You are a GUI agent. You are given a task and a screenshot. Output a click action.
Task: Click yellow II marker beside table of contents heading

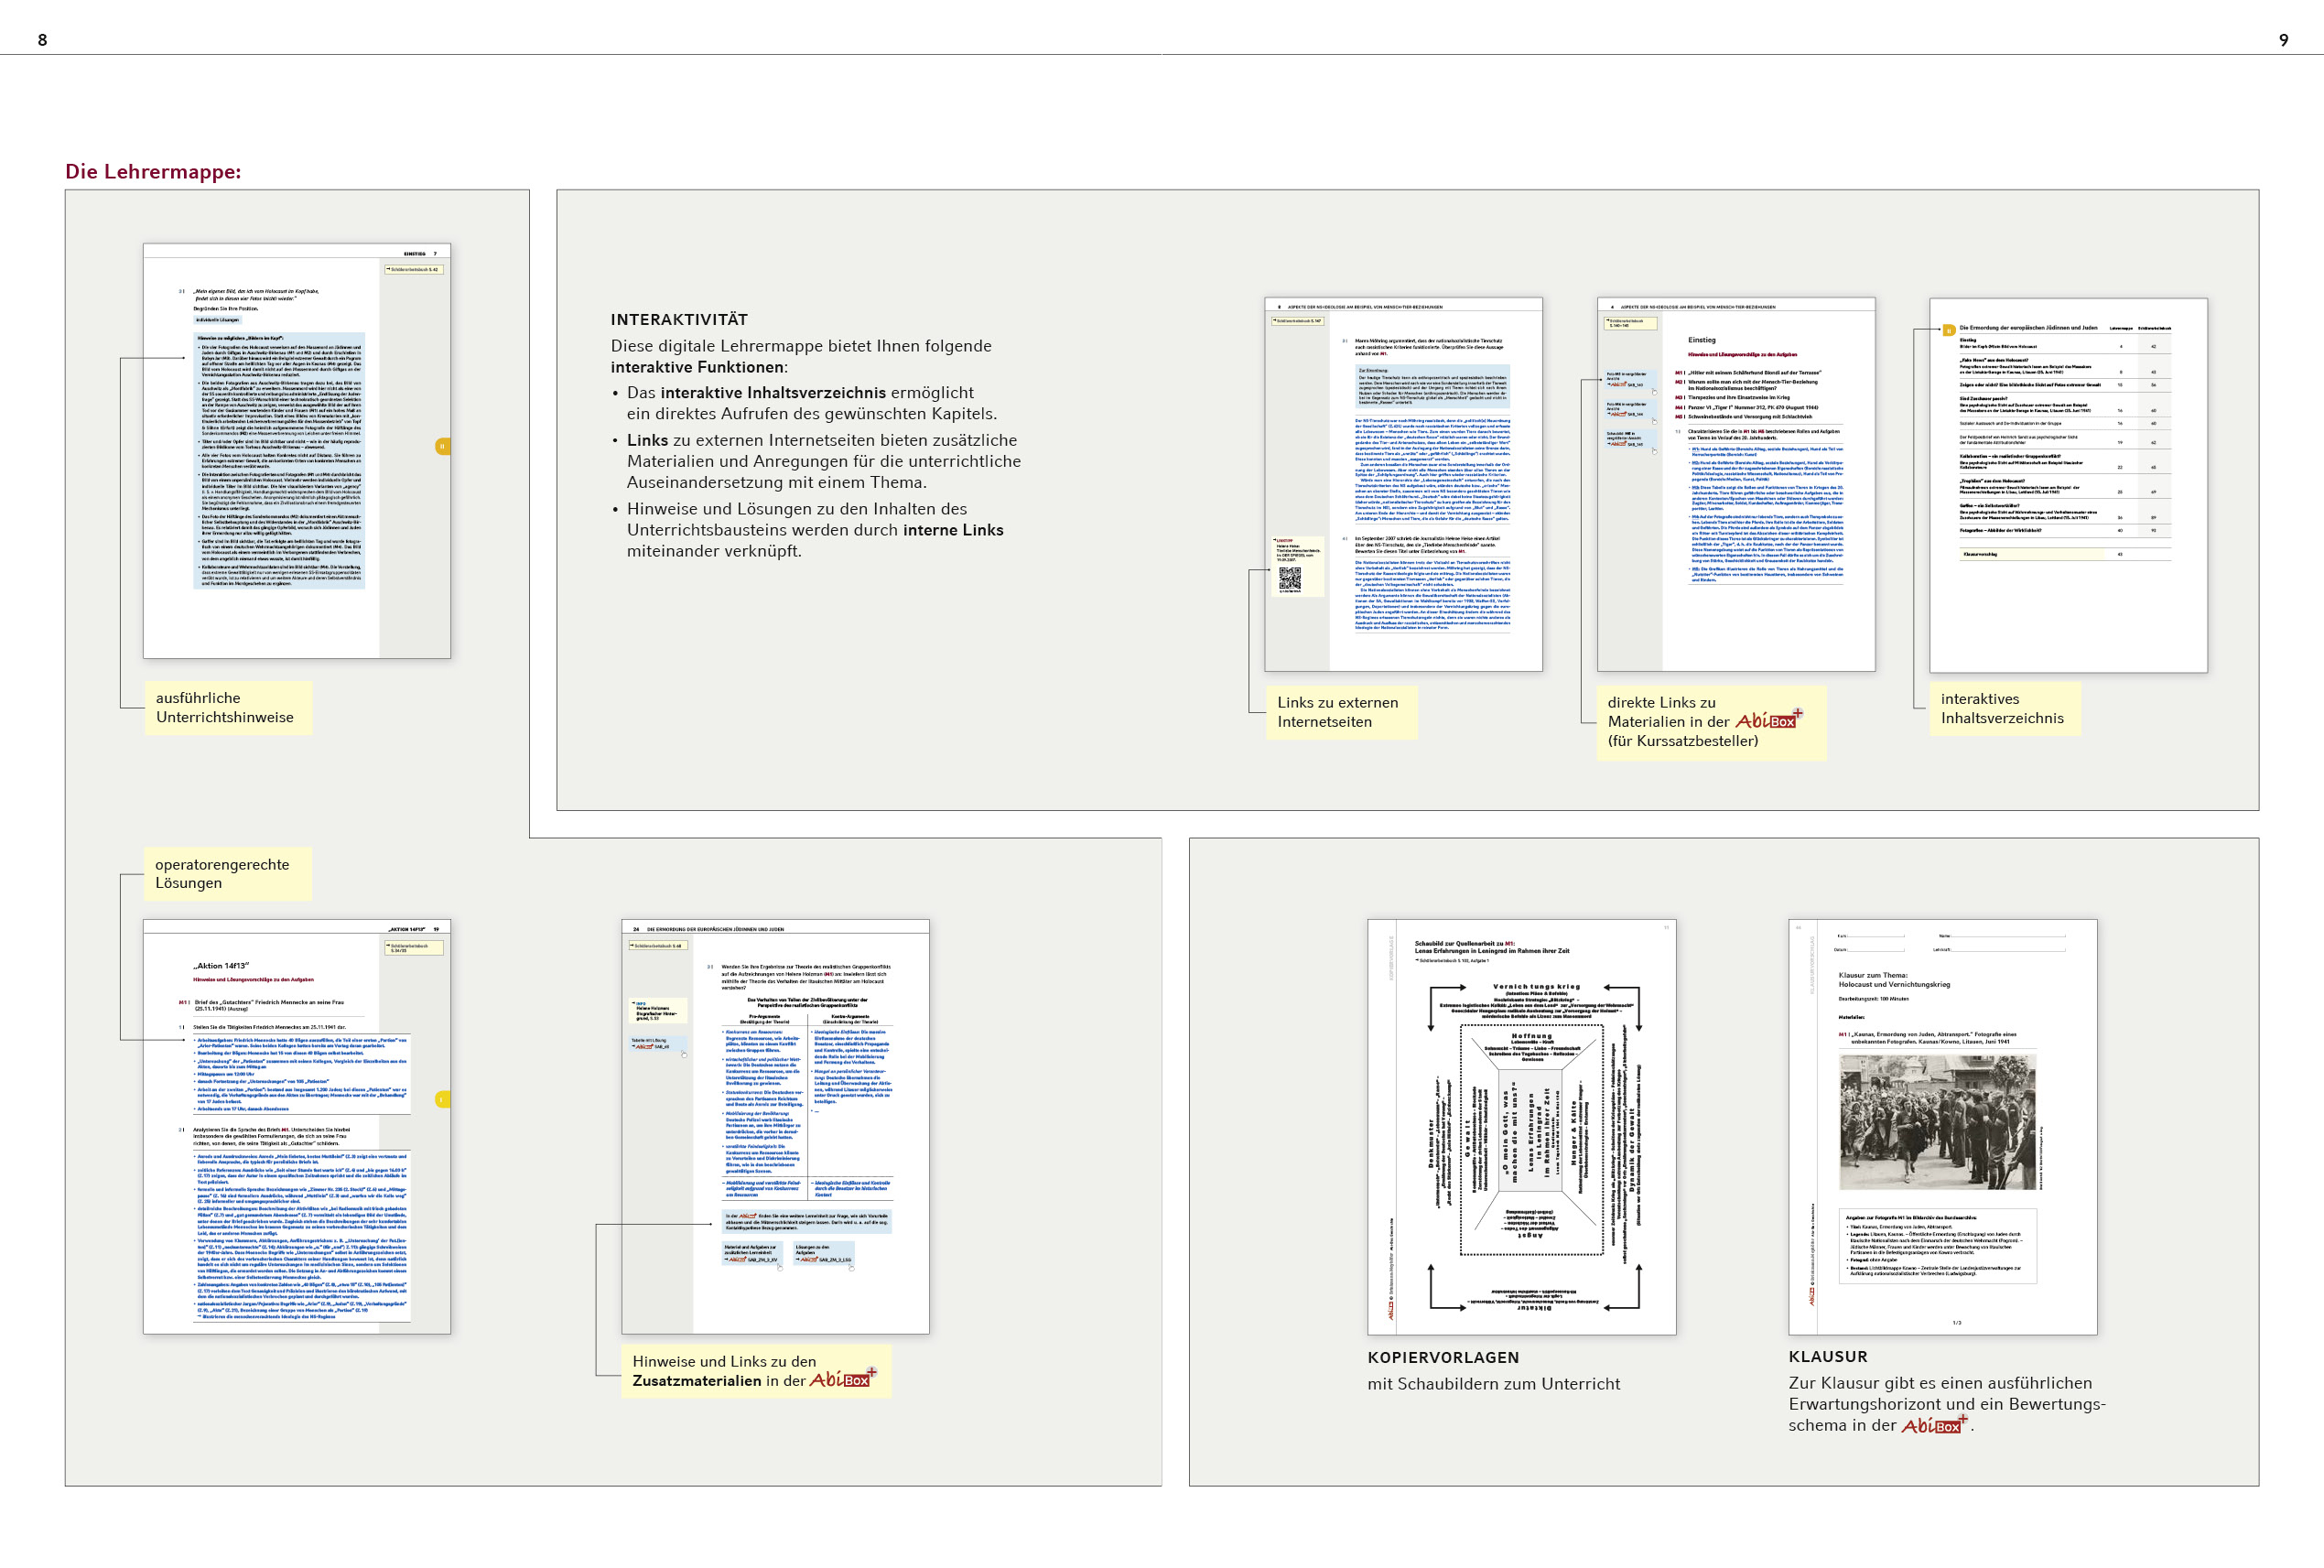click(x=1948, y=330)
